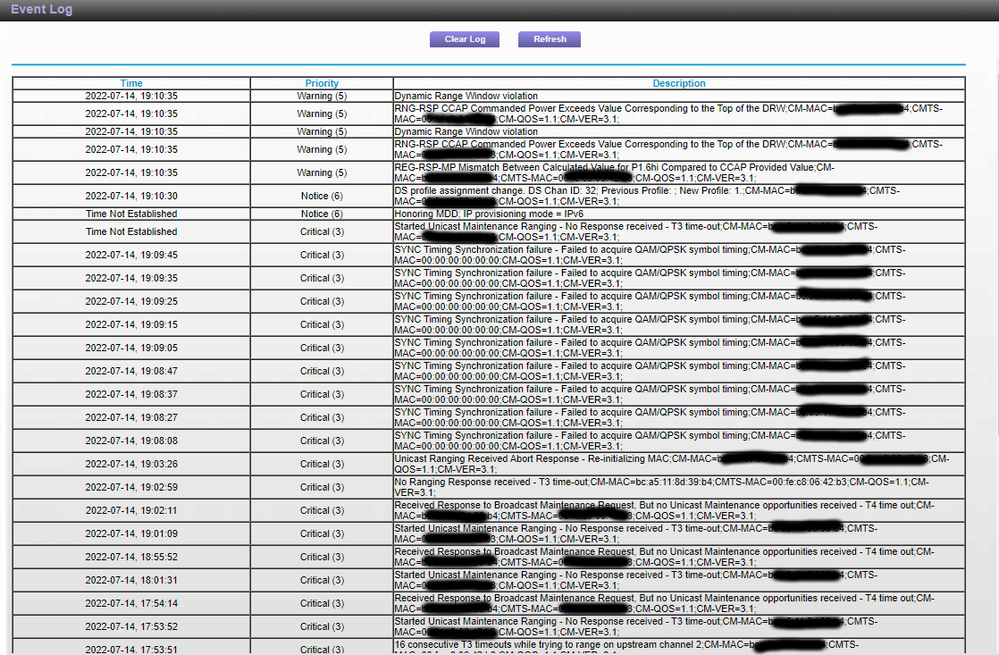
Task: Click Notice (6) for the 19:10:30 entry
Action: (x=322, y=196)
